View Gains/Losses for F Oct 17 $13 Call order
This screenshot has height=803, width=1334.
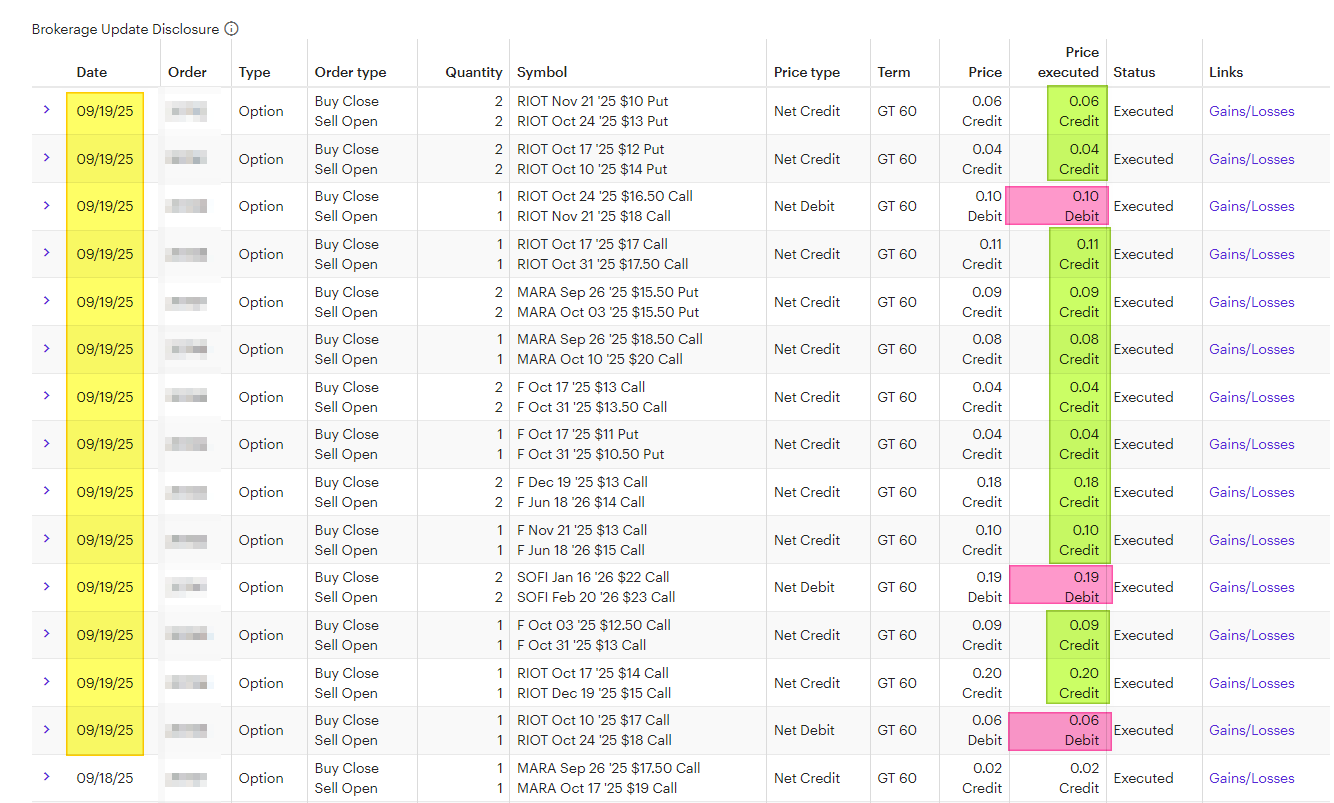[1251, 397]
